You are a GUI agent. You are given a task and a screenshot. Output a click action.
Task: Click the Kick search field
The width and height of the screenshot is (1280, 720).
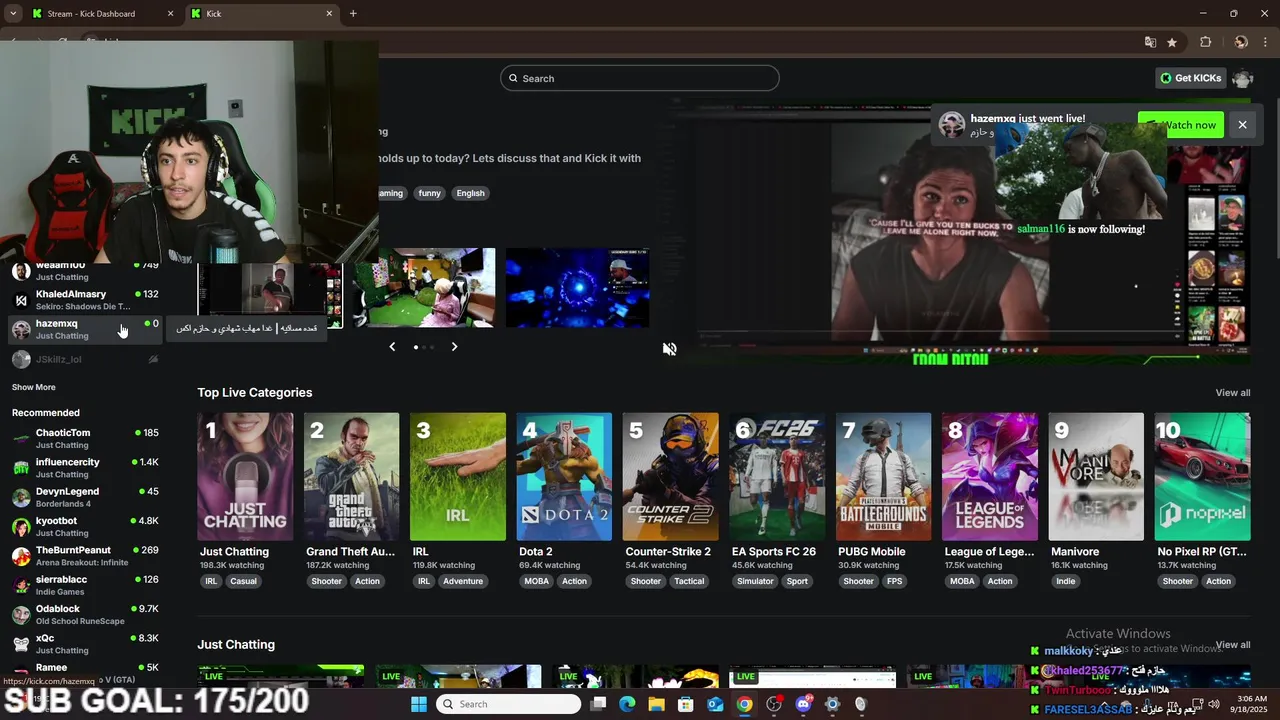pyautogui.click(x=640, y=78)
